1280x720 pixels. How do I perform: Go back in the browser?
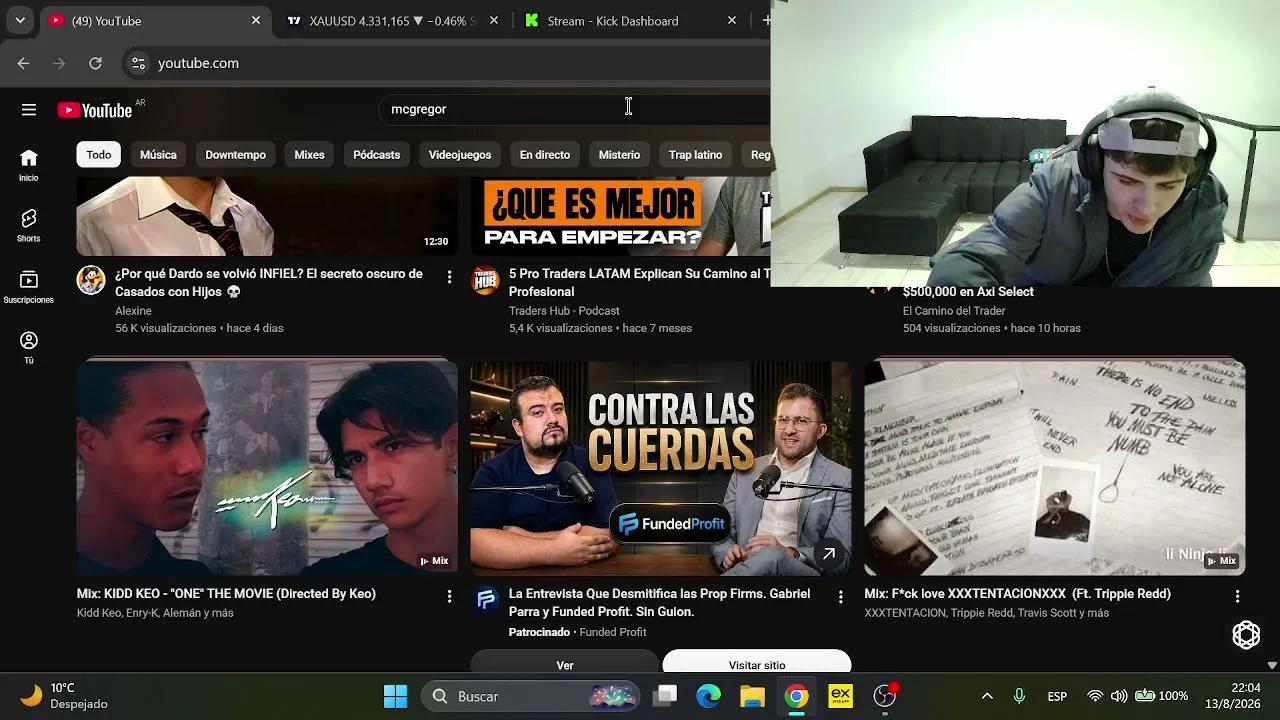click(x=23, y=63)
